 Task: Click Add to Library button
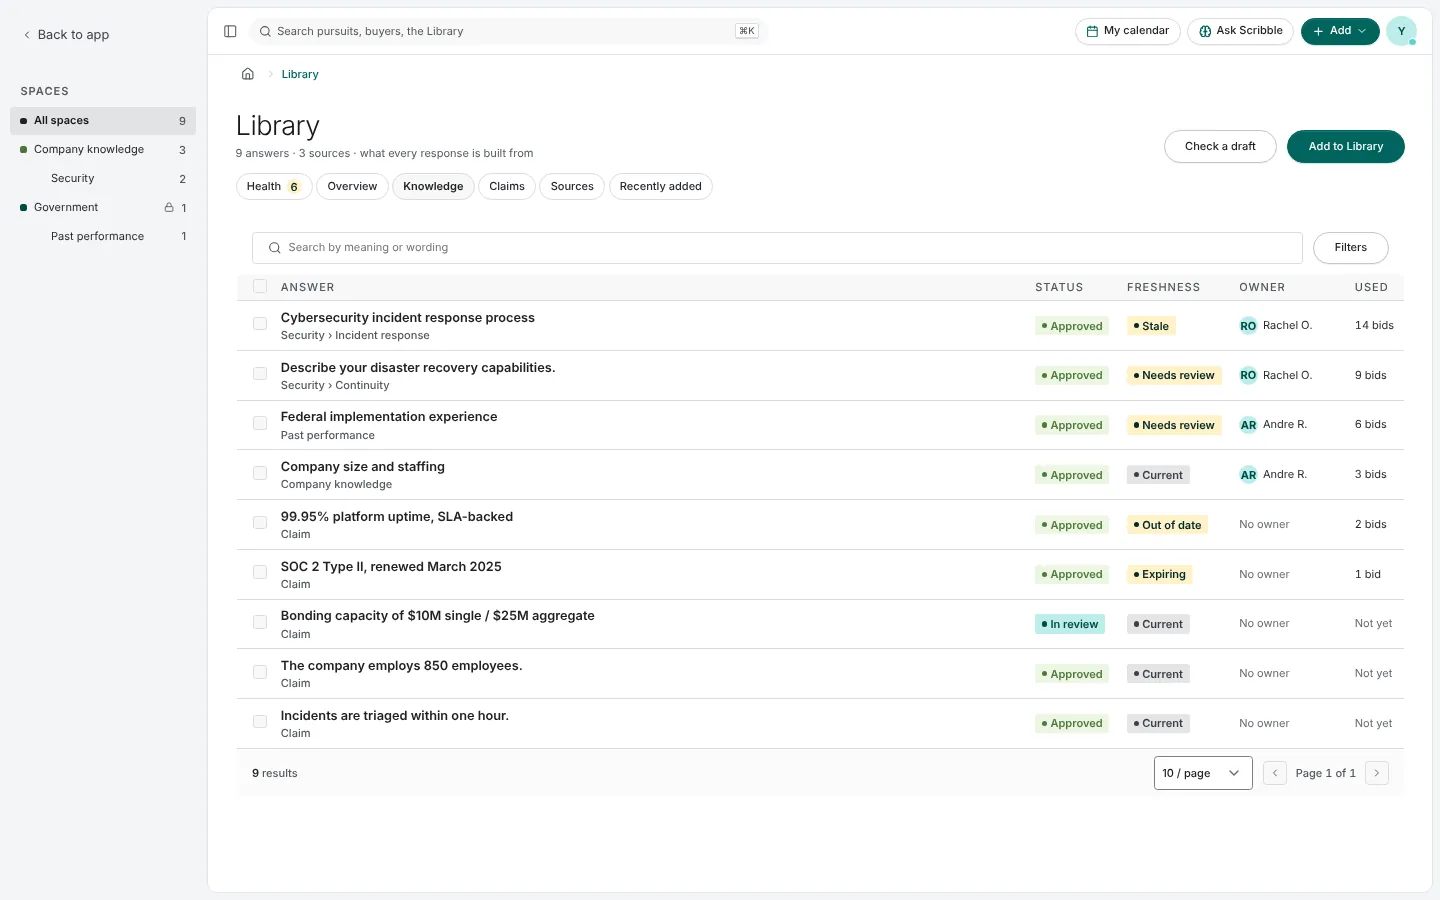1346,146
